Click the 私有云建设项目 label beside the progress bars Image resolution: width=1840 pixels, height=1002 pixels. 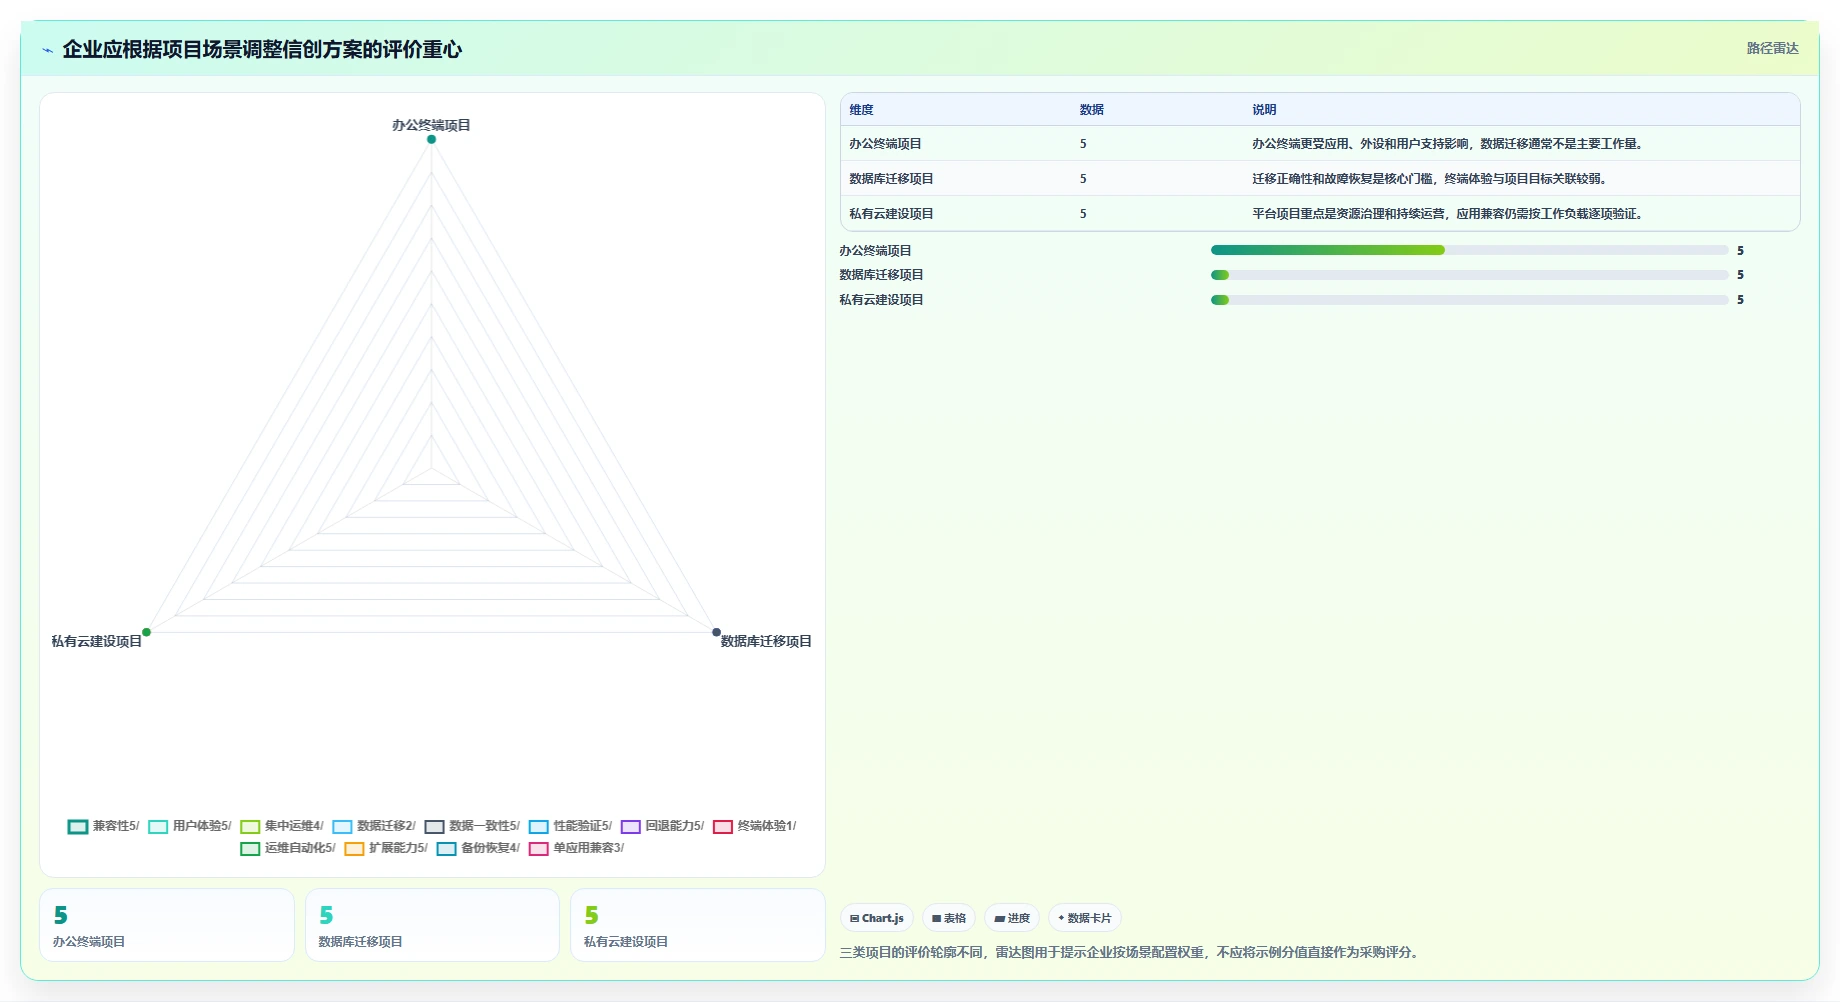point(881,300)
